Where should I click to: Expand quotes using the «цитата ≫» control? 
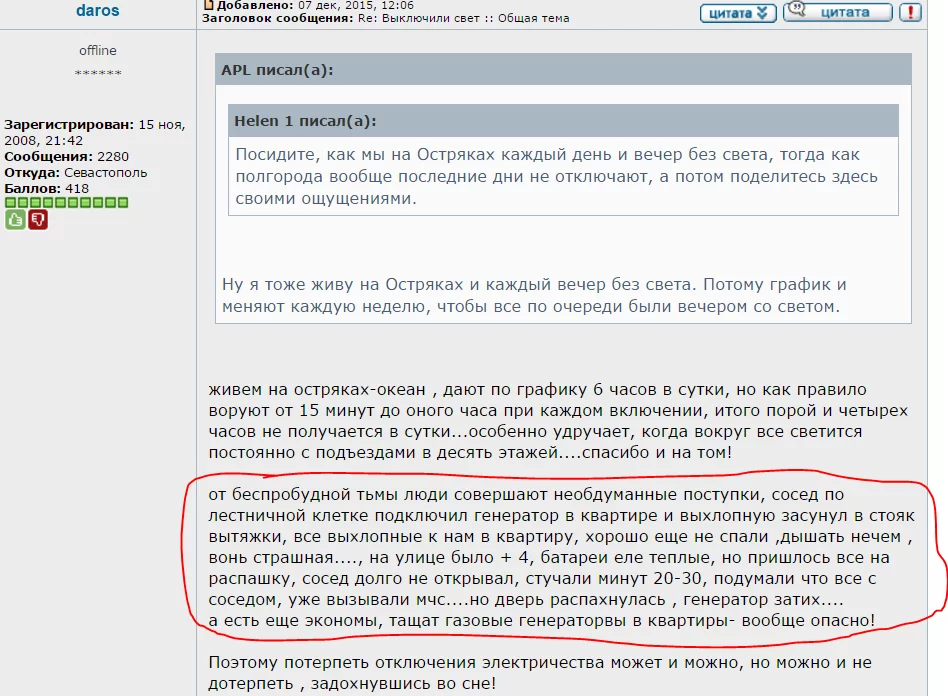click(738, 12)
